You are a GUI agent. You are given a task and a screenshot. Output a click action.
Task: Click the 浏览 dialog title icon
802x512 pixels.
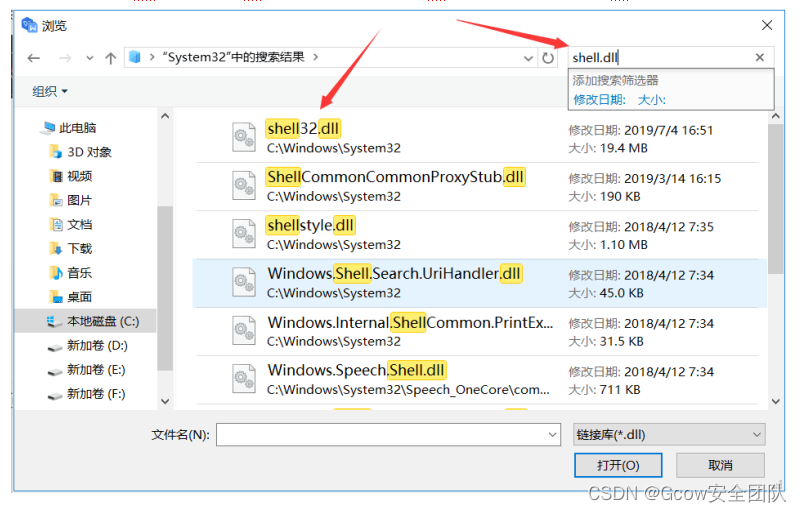pos(29,25)
